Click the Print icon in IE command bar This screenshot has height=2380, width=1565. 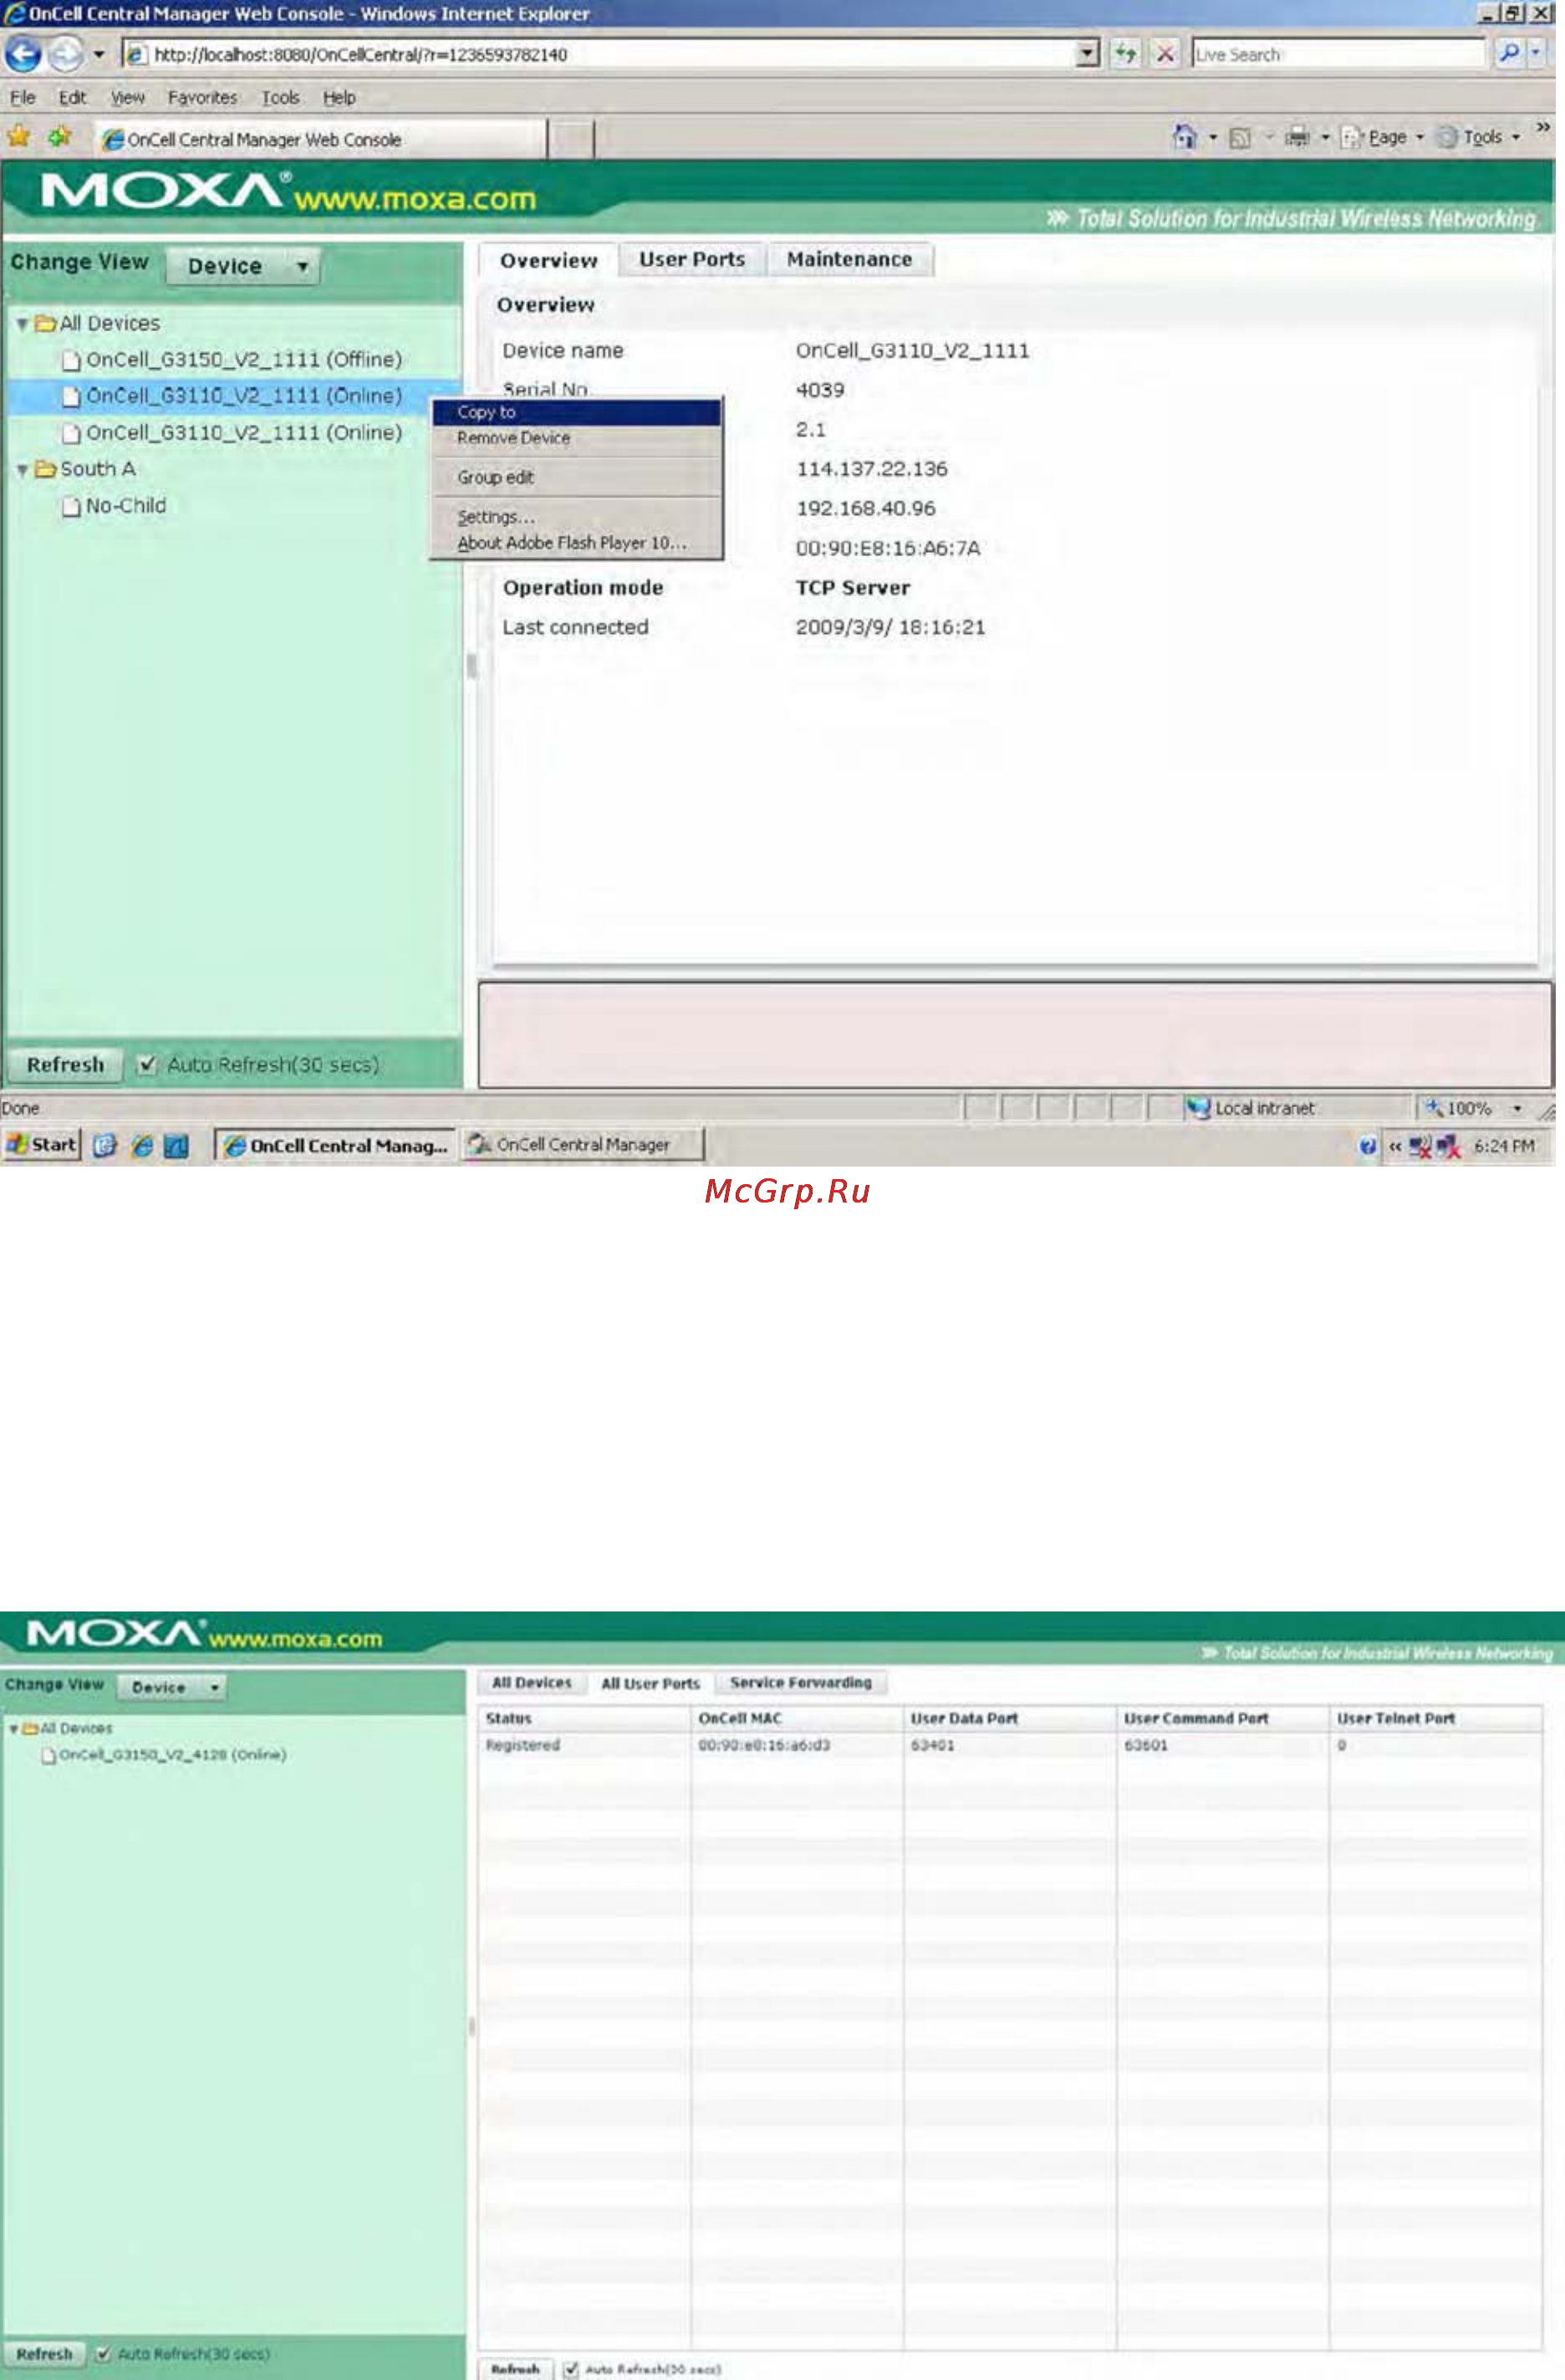(1297, 137)
